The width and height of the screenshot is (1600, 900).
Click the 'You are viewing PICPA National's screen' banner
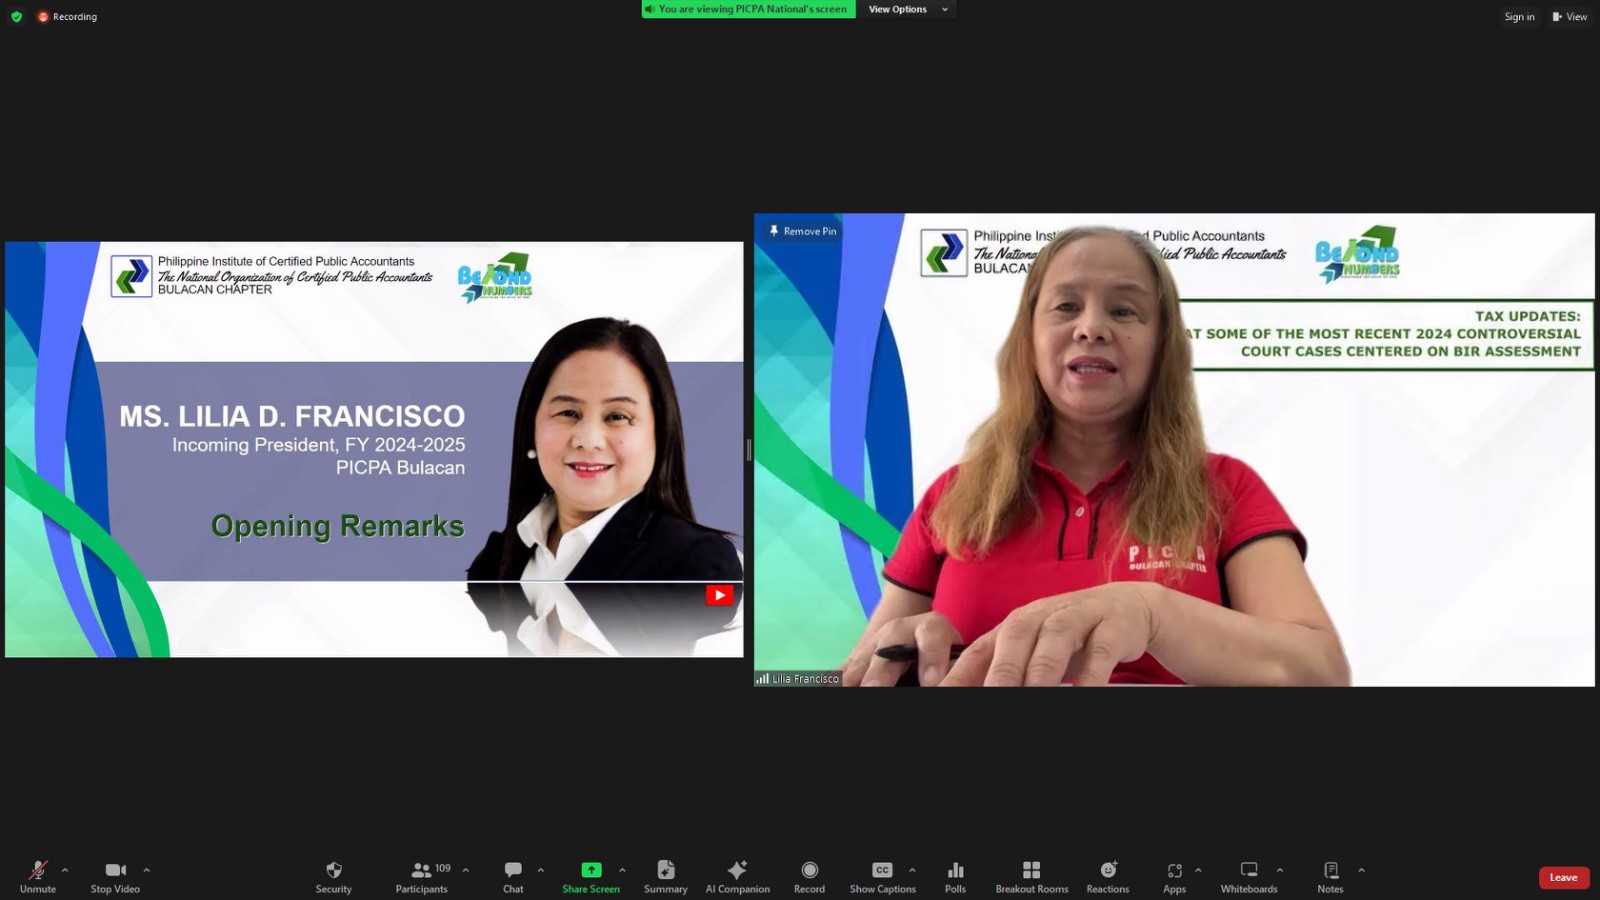749,9
